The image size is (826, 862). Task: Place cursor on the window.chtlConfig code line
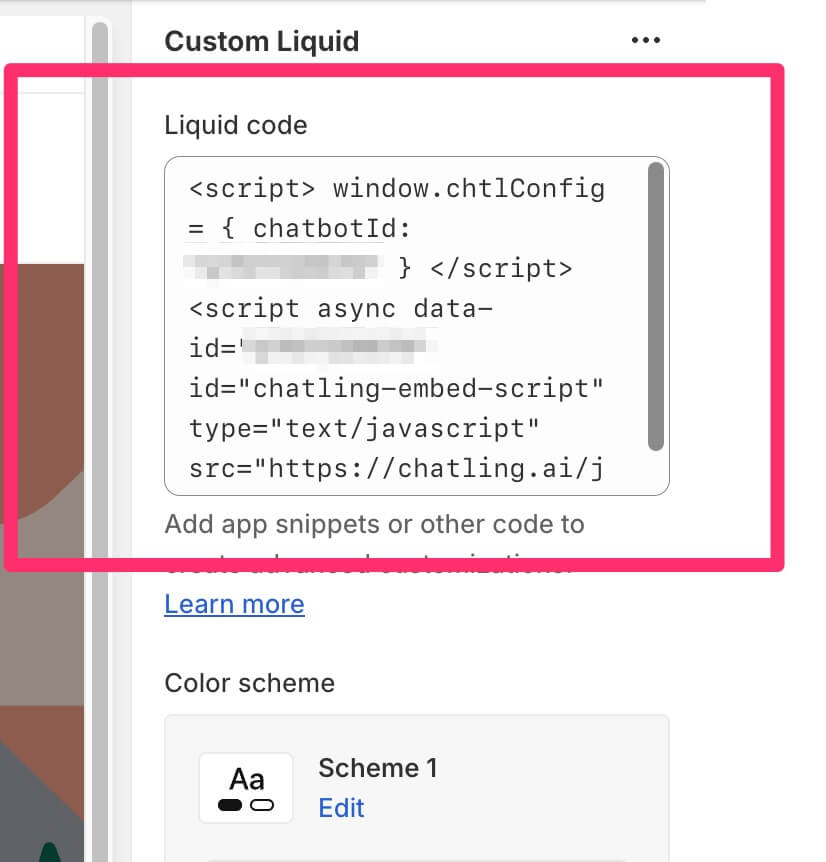coord(397,189)
